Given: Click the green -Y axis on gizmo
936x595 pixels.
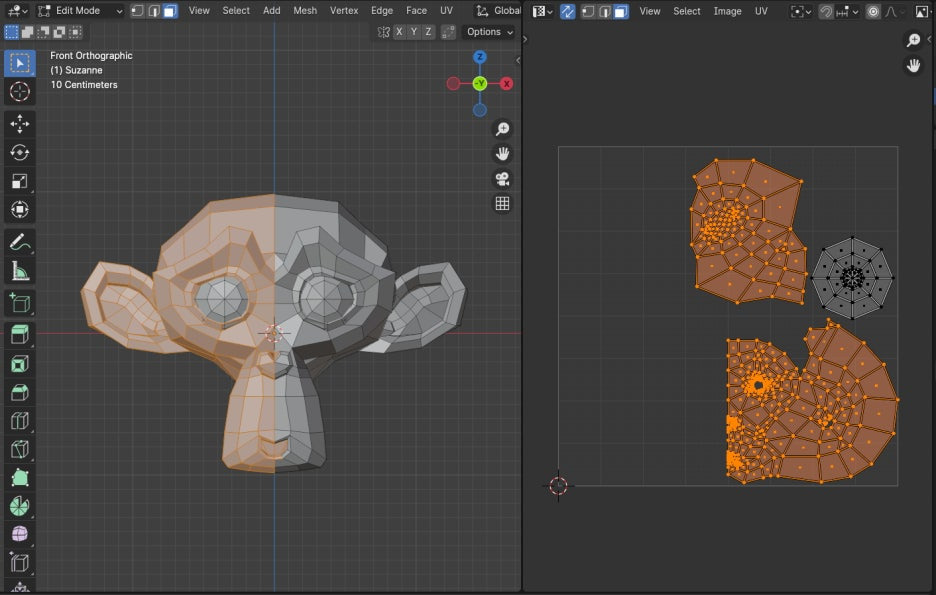Looking at the screenshot, I should tap(480, 84).
